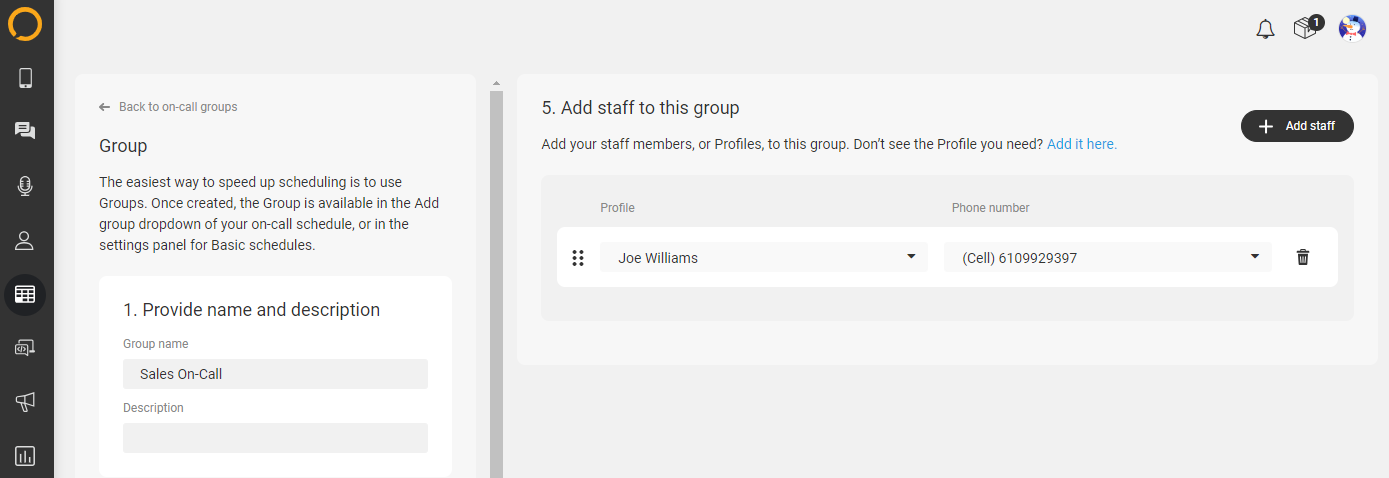Open the microphone recordings sidebar icon
This screenshot has width=1389, height=478.
(26, 186)
